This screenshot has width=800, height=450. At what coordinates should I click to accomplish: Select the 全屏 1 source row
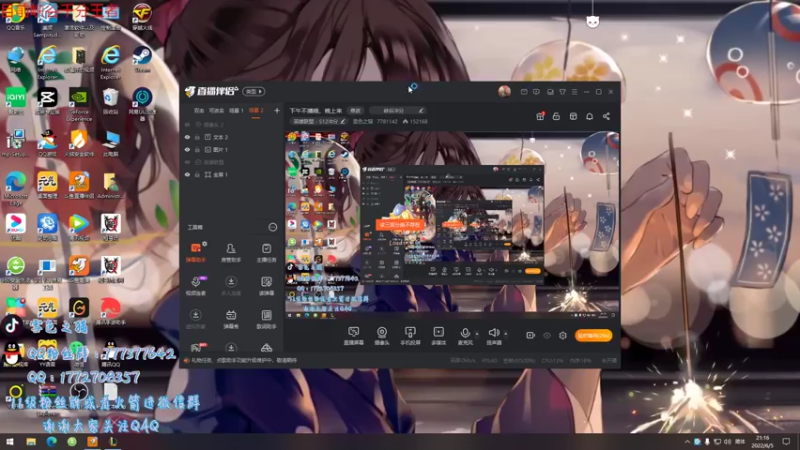(x=232, y=174)
